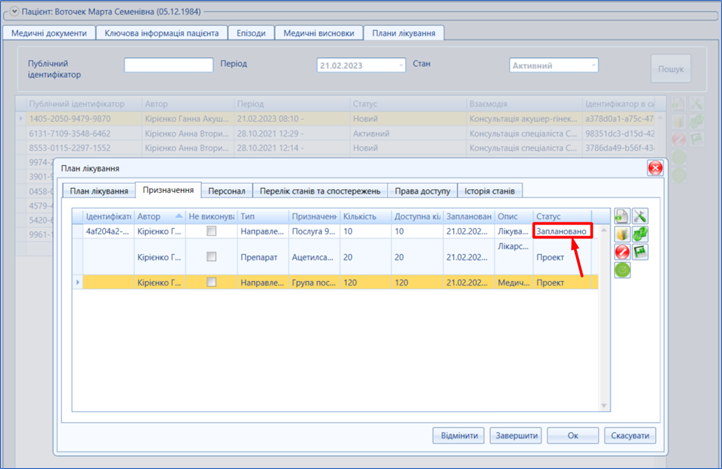The image size is (722, 469).
Task: Click the dimmed folder icon in background window
Action: click(x=678, y=122)
